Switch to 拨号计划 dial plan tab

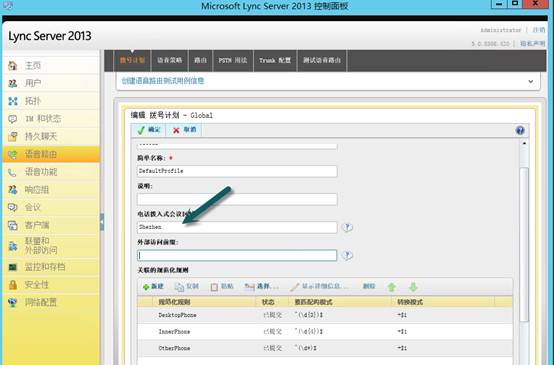pos(132,60)
